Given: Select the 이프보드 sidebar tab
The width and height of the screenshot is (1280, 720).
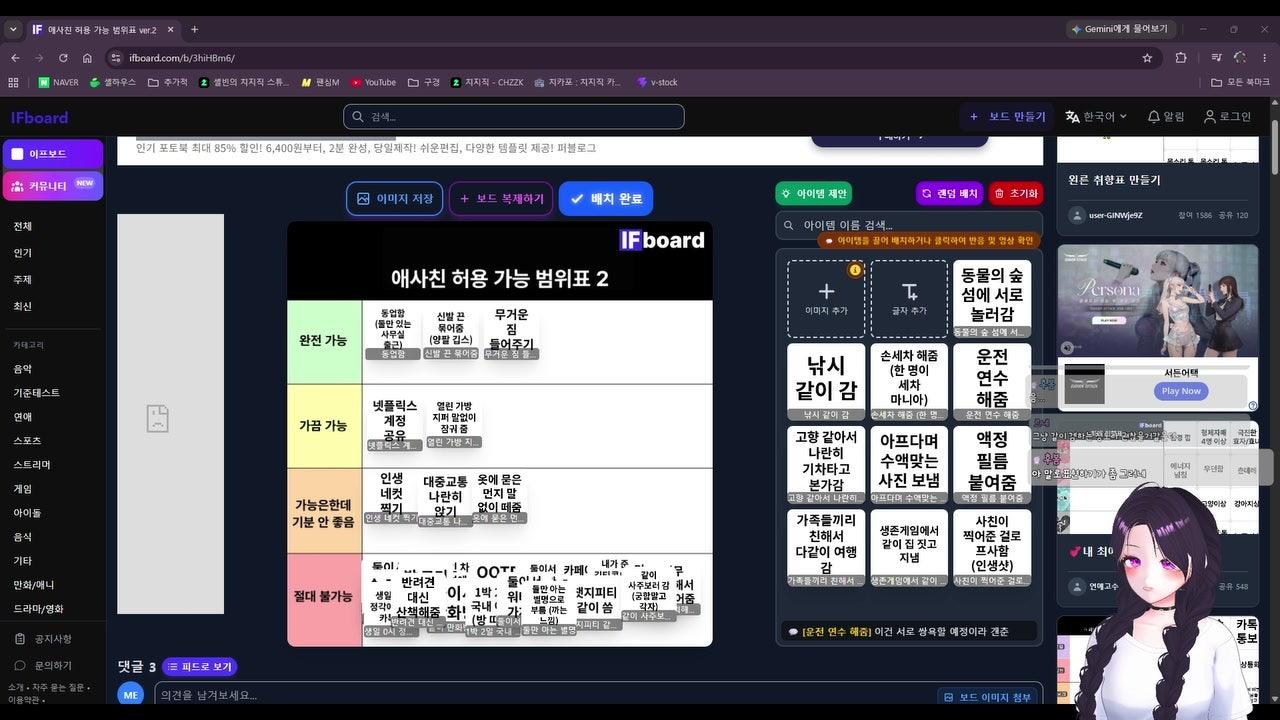Looking at the screenshot, I should 52,154.
